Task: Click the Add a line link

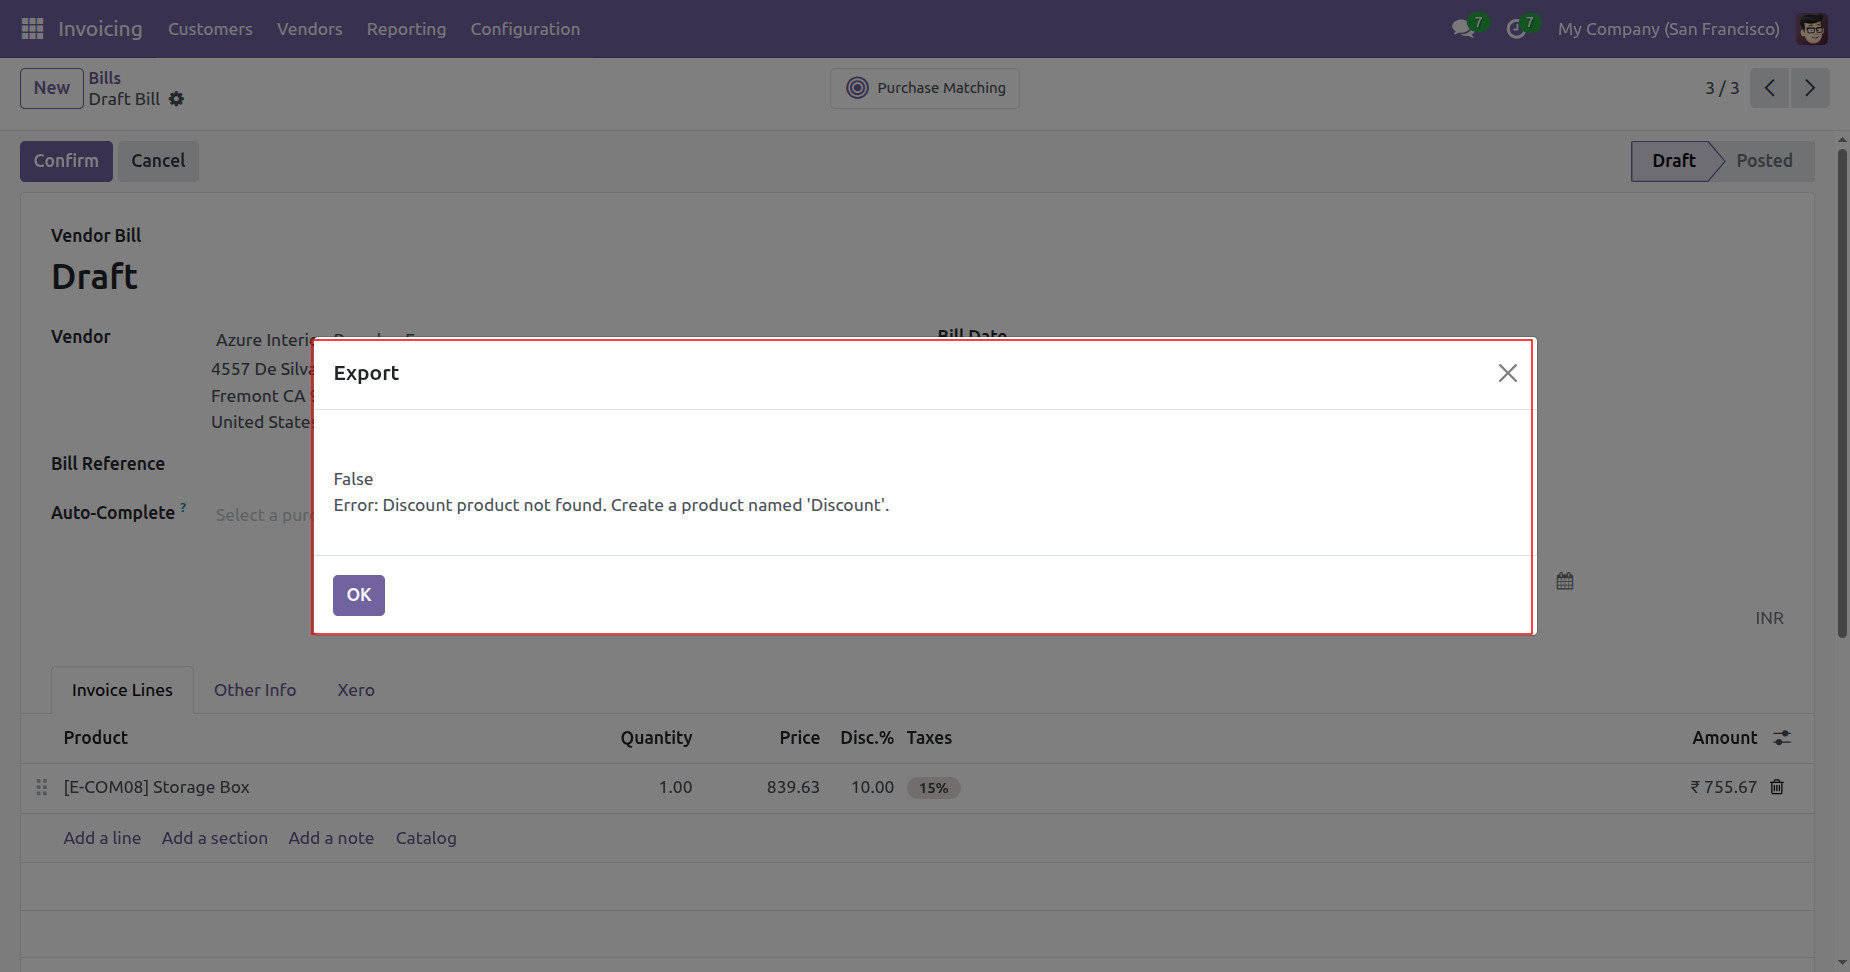Action: (x=102, y=838)
